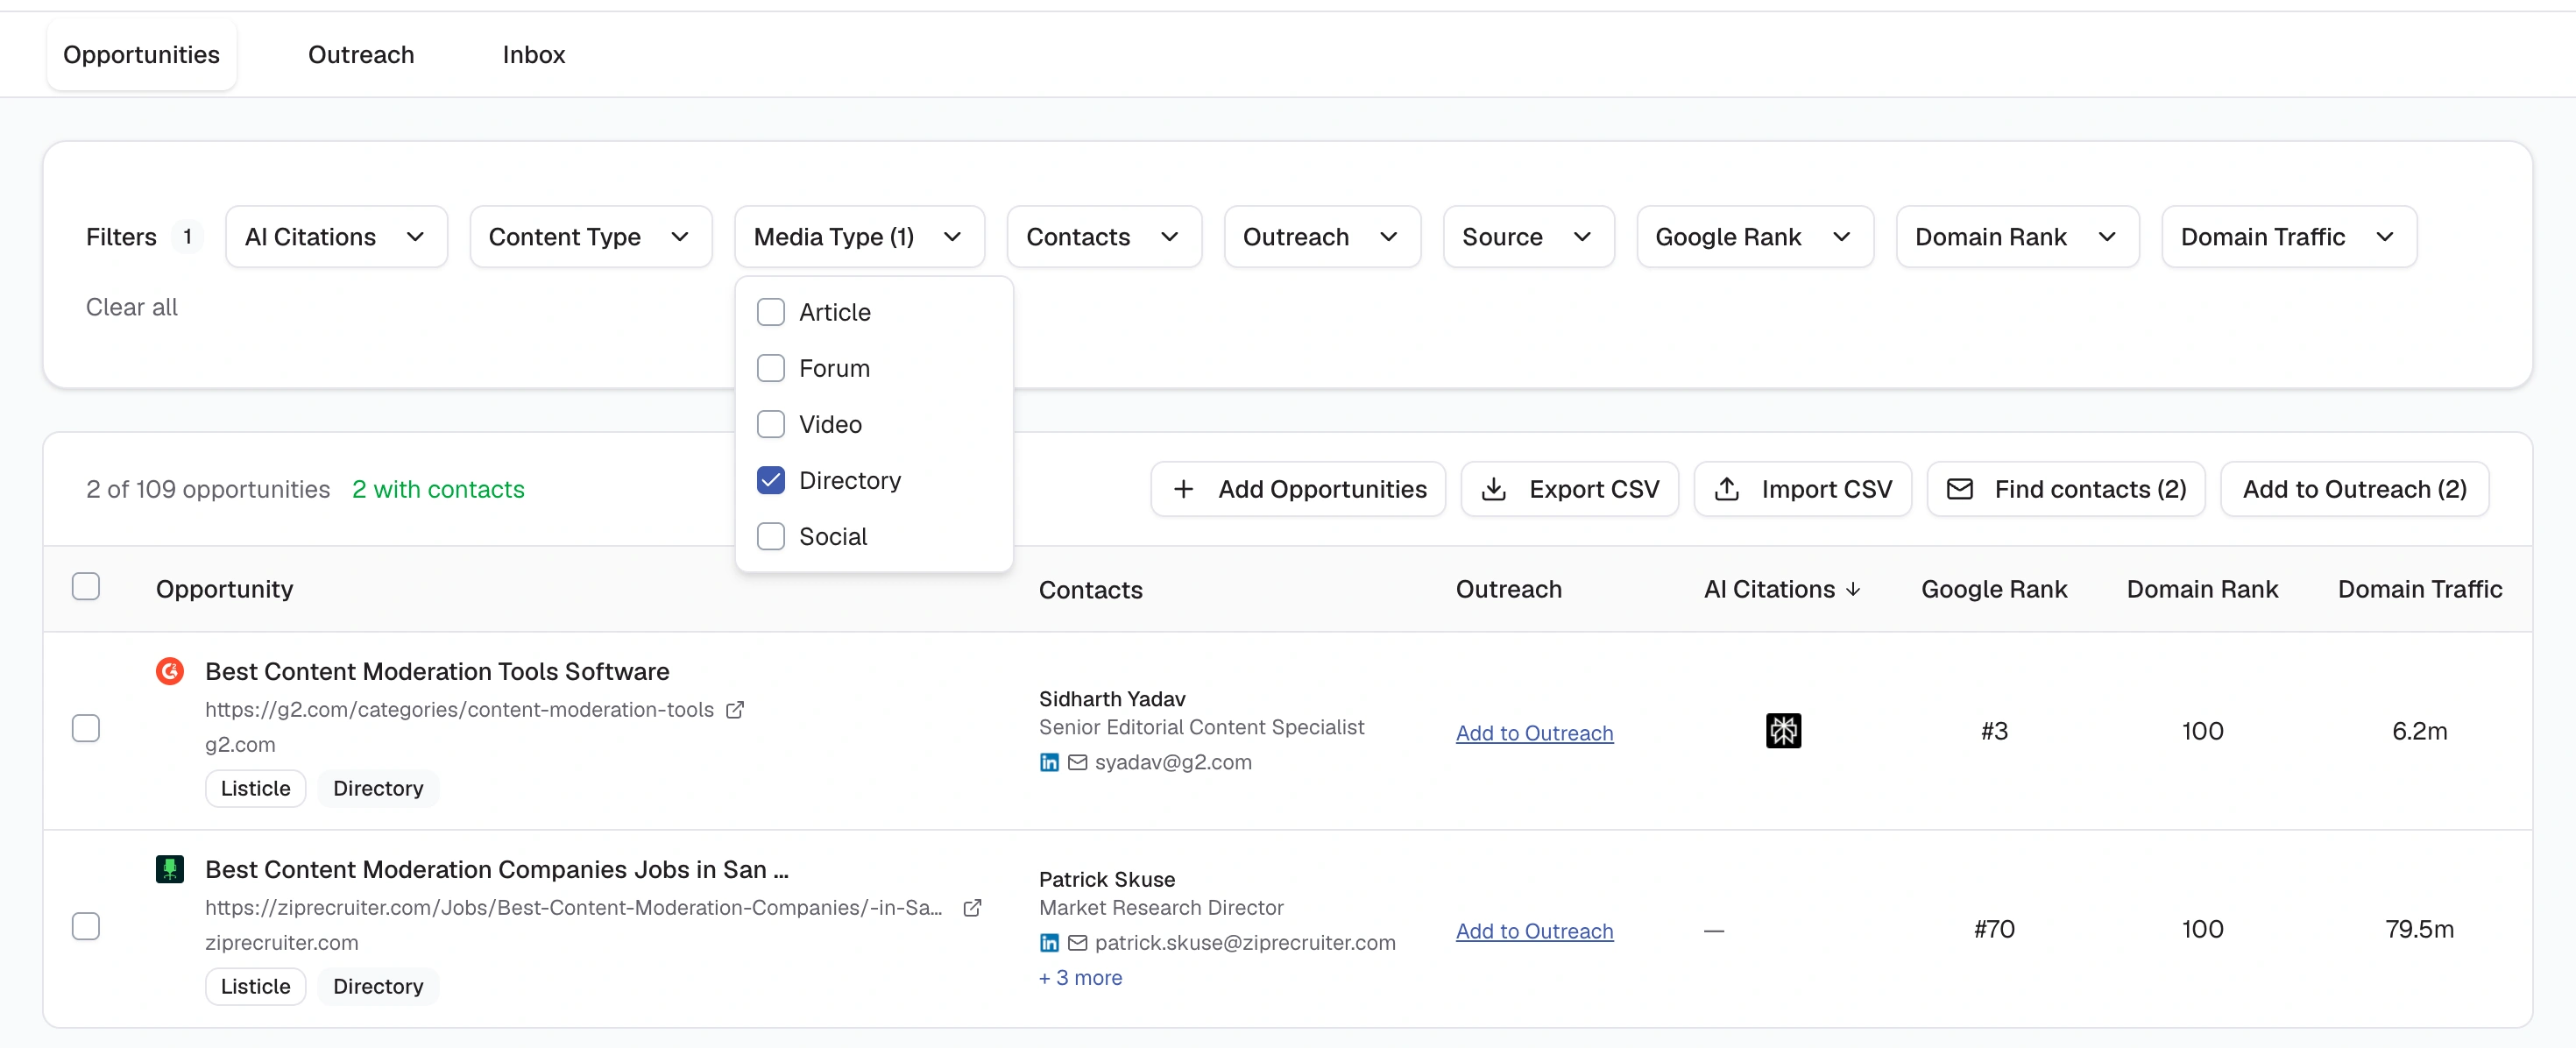
Task: Check the Social media type option
Action: 771,536
